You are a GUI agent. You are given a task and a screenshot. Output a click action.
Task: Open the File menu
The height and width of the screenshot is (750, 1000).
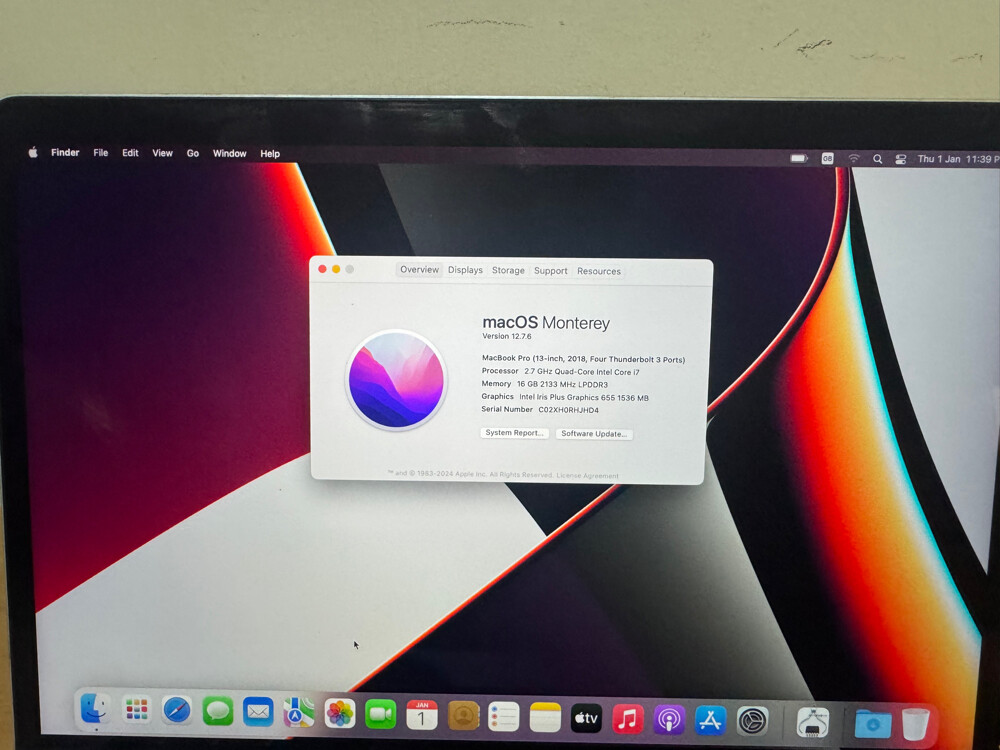101,153
